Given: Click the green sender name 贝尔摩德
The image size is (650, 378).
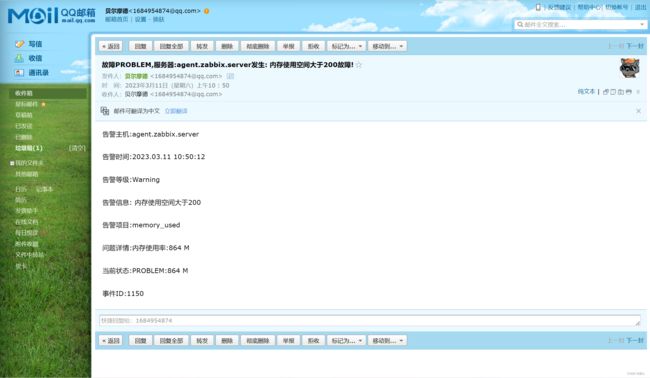Looking at the screenshot, I should (136, 76).
